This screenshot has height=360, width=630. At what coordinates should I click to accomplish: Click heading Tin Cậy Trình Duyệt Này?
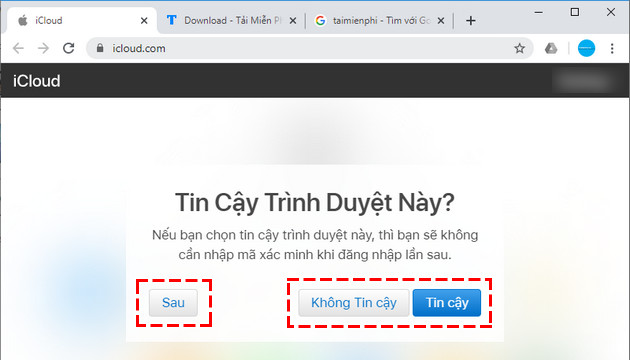315,202
